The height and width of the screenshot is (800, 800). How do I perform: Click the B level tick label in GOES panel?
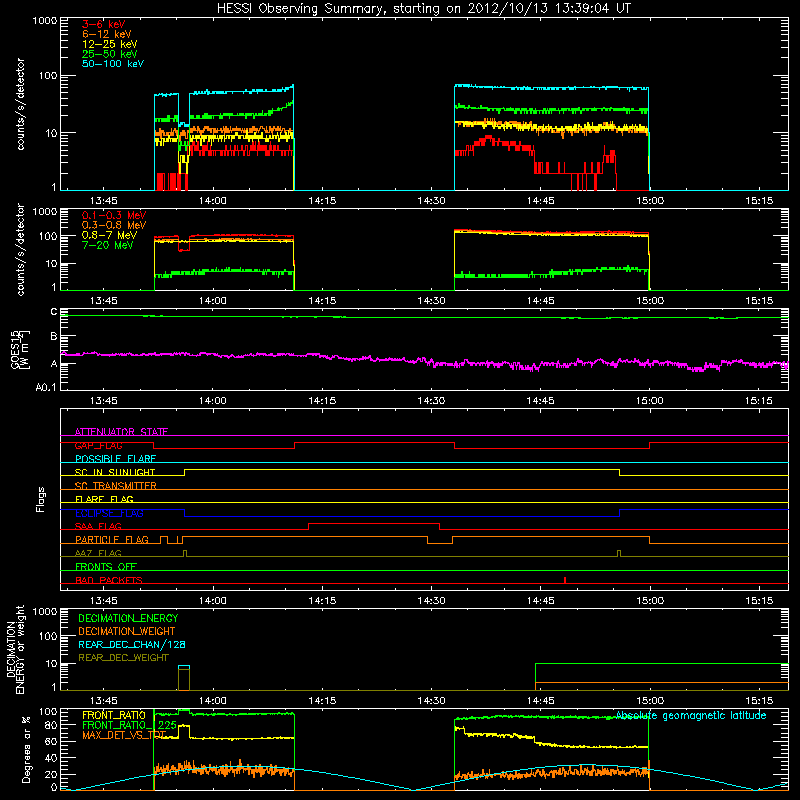pos(54,336)
